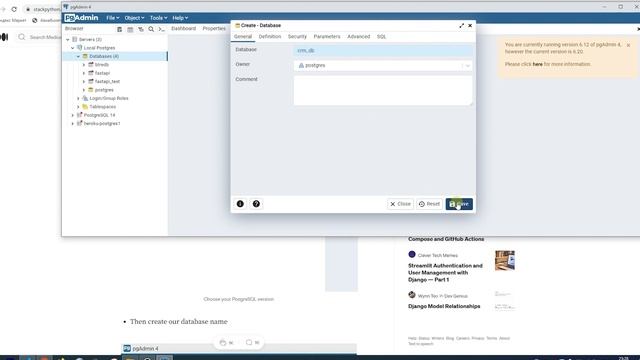
Task: Collapse the Local Postgres server node
Action: click(x=73, y=48)
